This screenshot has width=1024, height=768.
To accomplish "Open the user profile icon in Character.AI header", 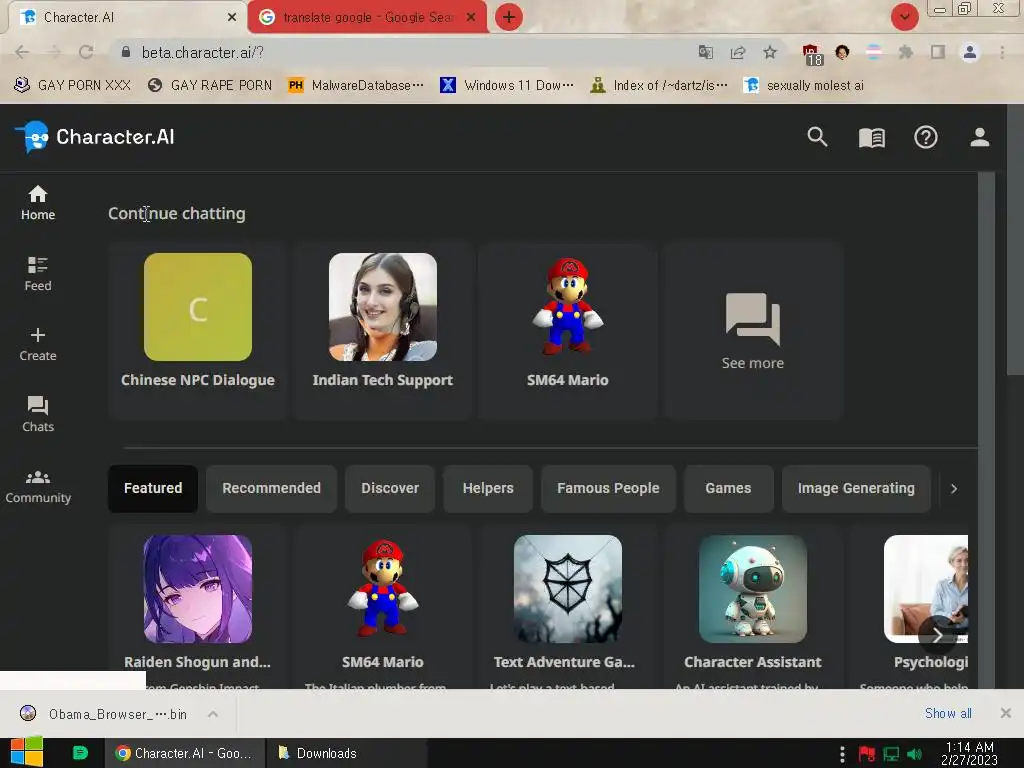I will point(980,137).
